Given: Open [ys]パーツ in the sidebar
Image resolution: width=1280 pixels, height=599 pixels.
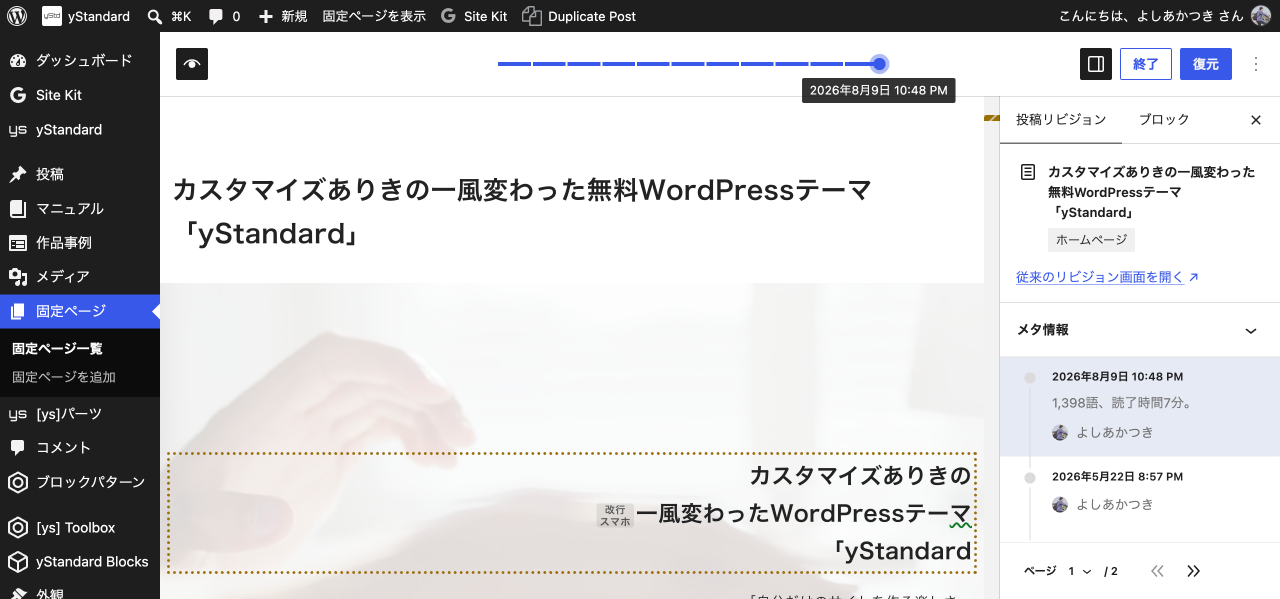Looking at the screenshot, I should pyautogui.click(x=80, y=414).
